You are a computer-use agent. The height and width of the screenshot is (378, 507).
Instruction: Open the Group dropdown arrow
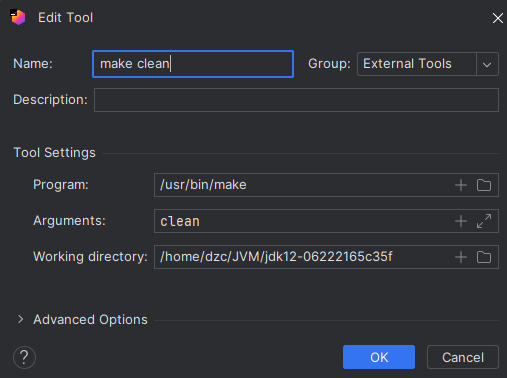pyautogui.click(x=487, y=64)
